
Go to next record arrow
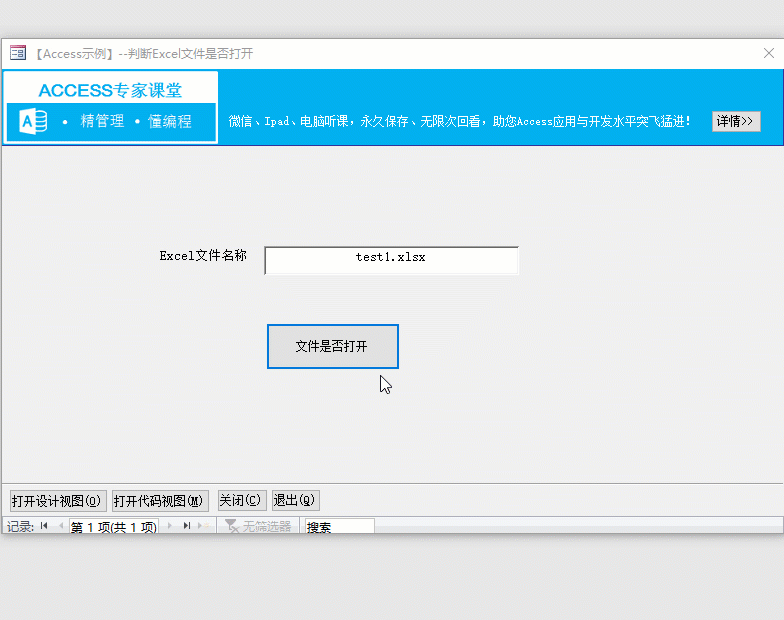170,526
